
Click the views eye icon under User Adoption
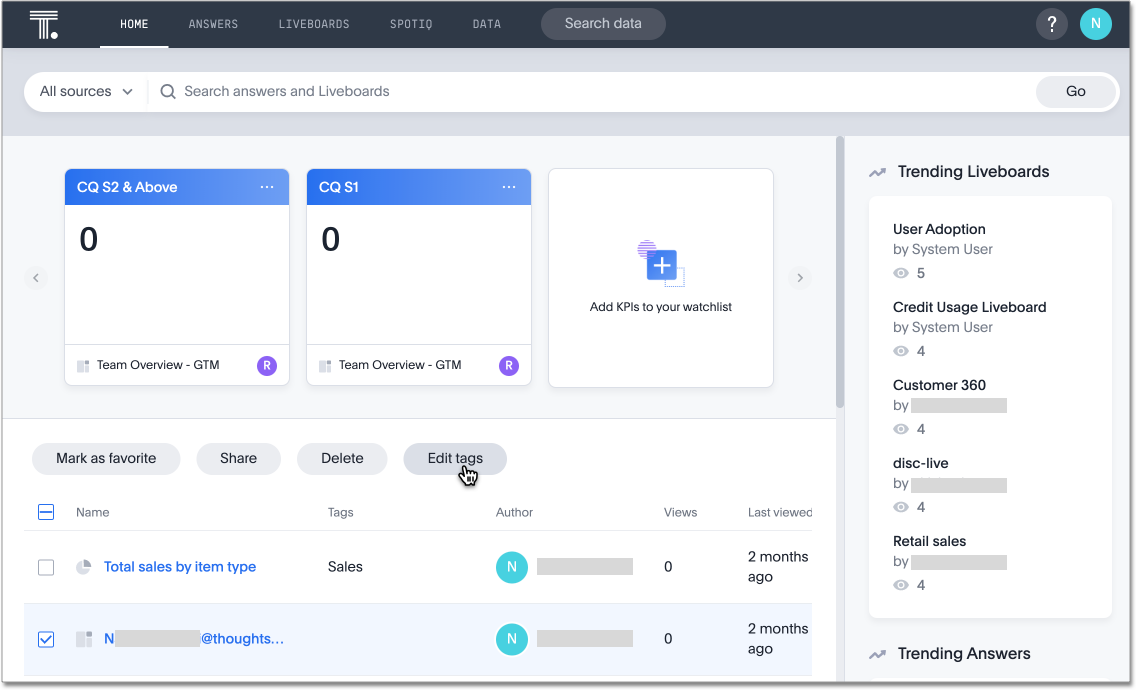click(900, 272)
